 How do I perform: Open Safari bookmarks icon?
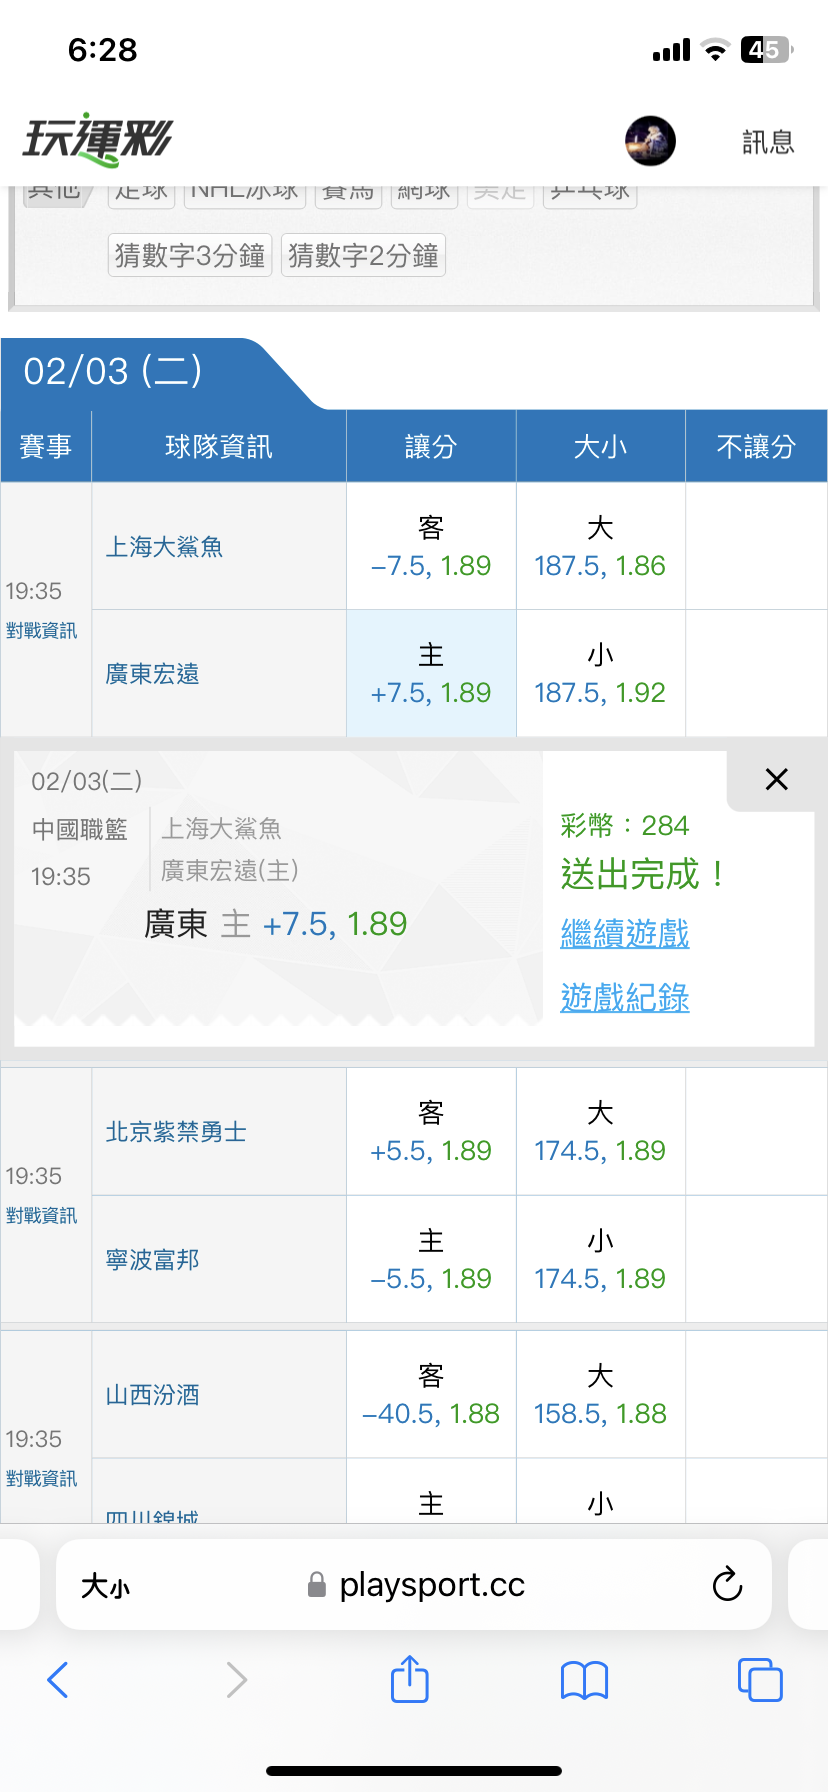[x=584, y=1680]
